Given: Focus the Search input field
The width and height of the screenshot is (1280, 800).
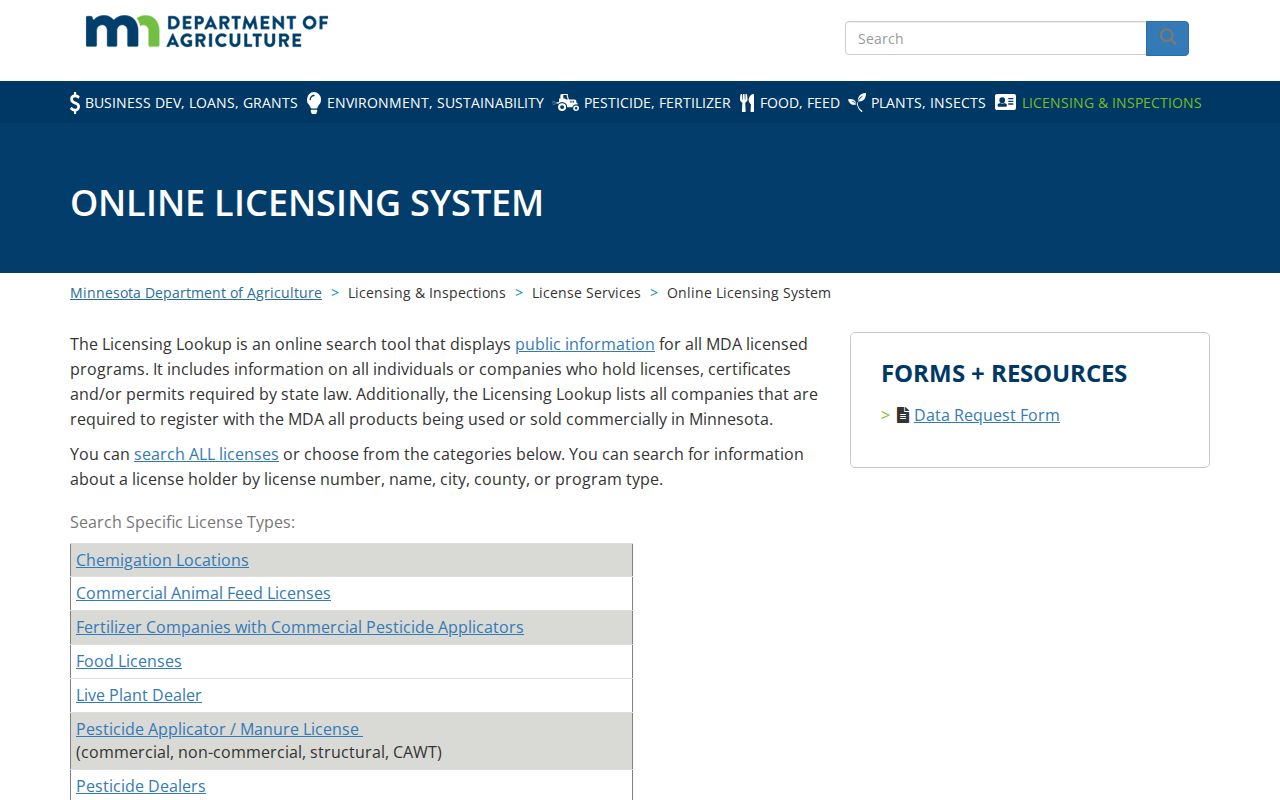Looking at the screenshot, I should 996,38.
